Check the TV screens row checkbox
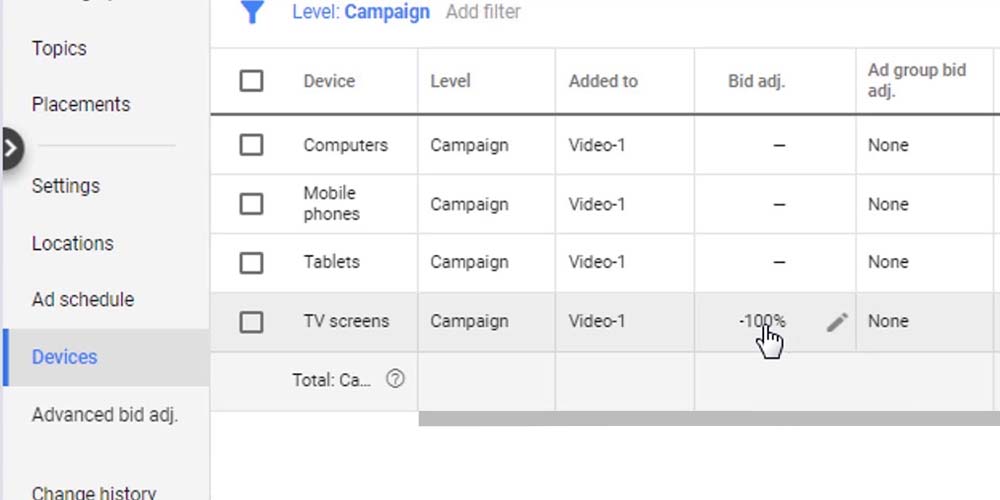Viewport: 1000px width, 500px height. coord(251,321)
